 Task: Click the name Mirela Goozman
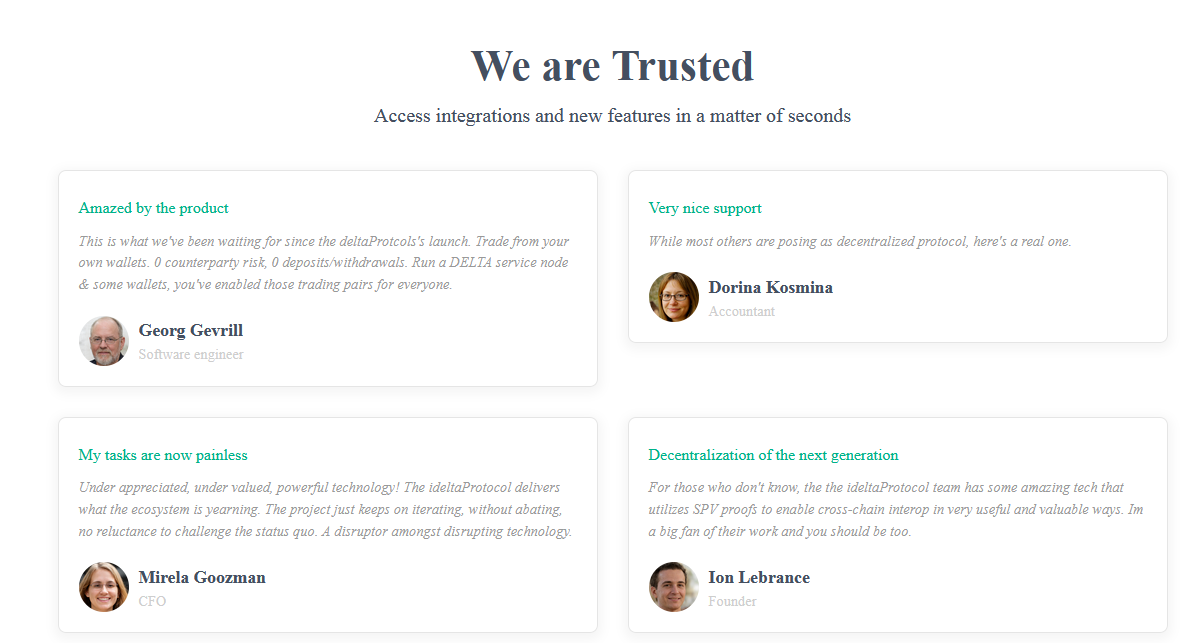tap(202, 578)
